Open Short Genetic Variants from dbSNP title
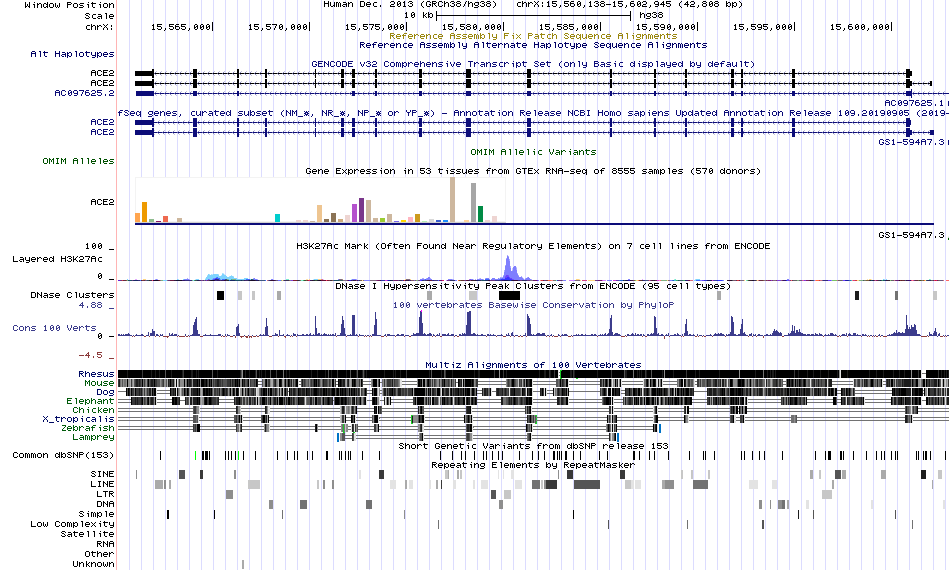 pos(533,446)
